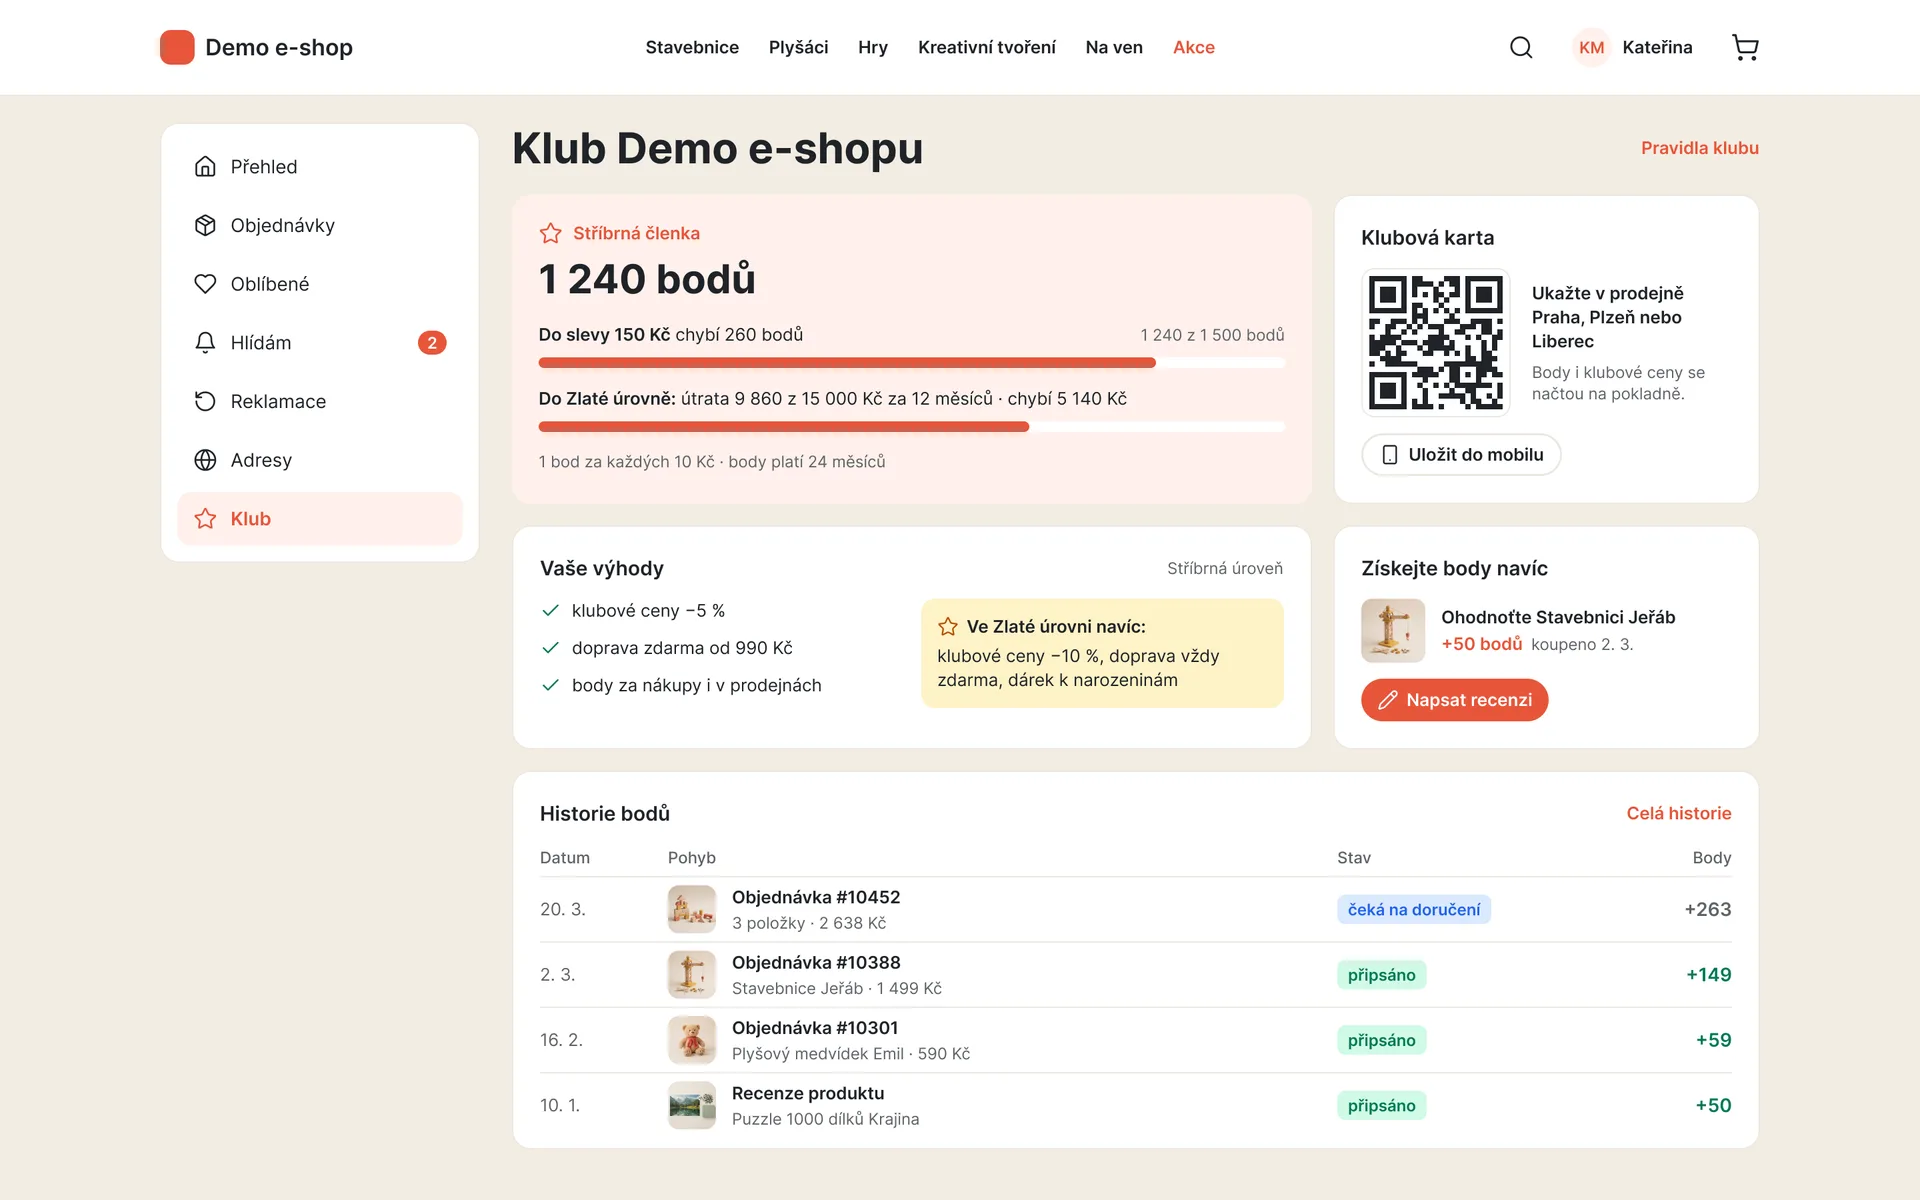This screenshot has height=1200, width=1920.
Task: Click the globe icon beside Adresy
Action: tap(205, 460)
